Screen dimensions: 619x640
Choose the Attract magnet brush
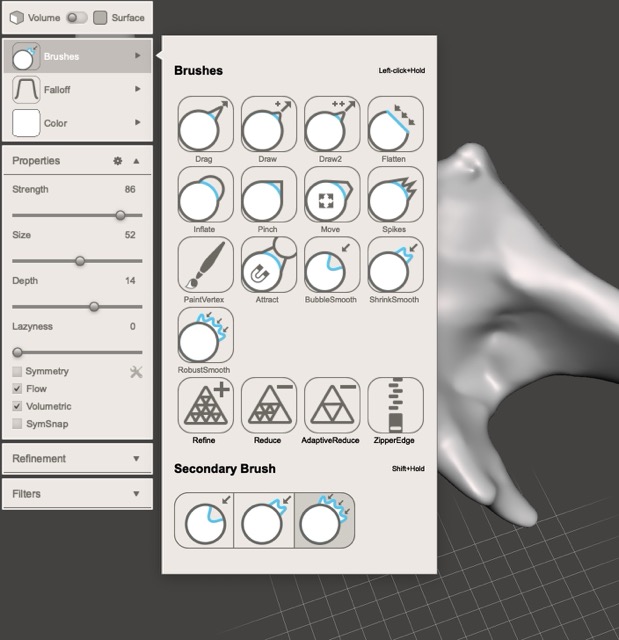point(268,265)
